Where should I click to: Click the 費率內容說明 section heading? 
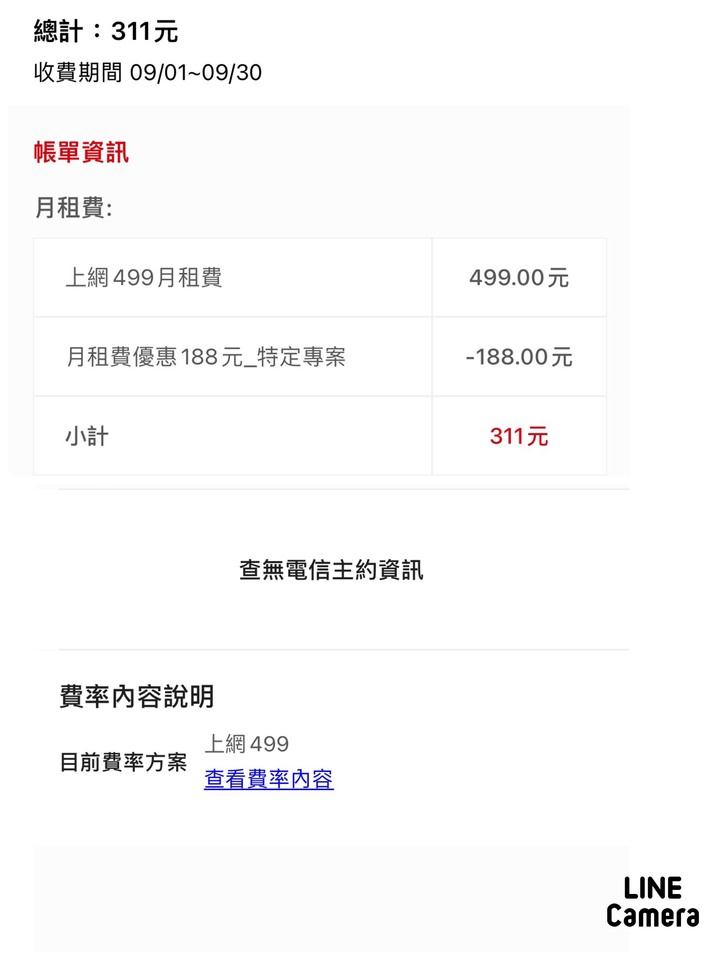(x=137, y=696)
